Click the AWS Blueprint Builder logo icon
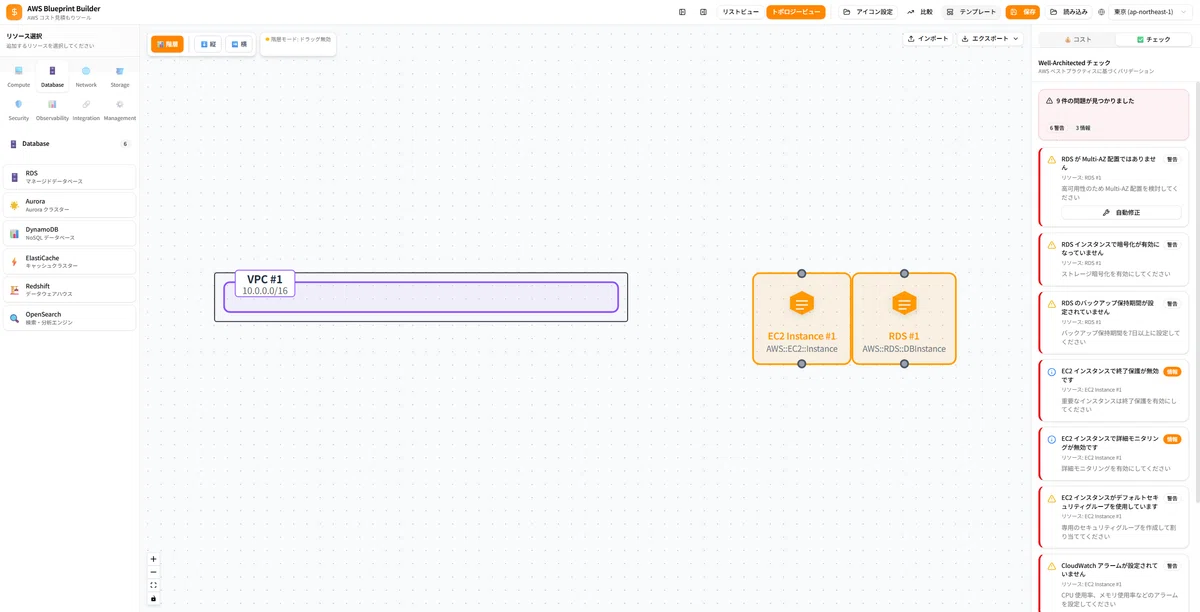This screenshot has height=612, width=1200. point(14,12)
